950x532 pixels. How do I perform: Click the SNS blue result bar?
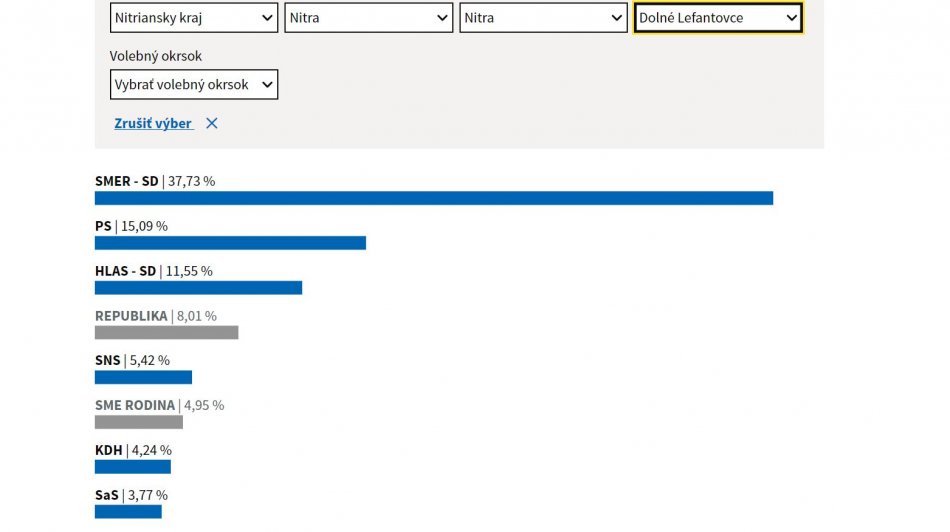143,378
